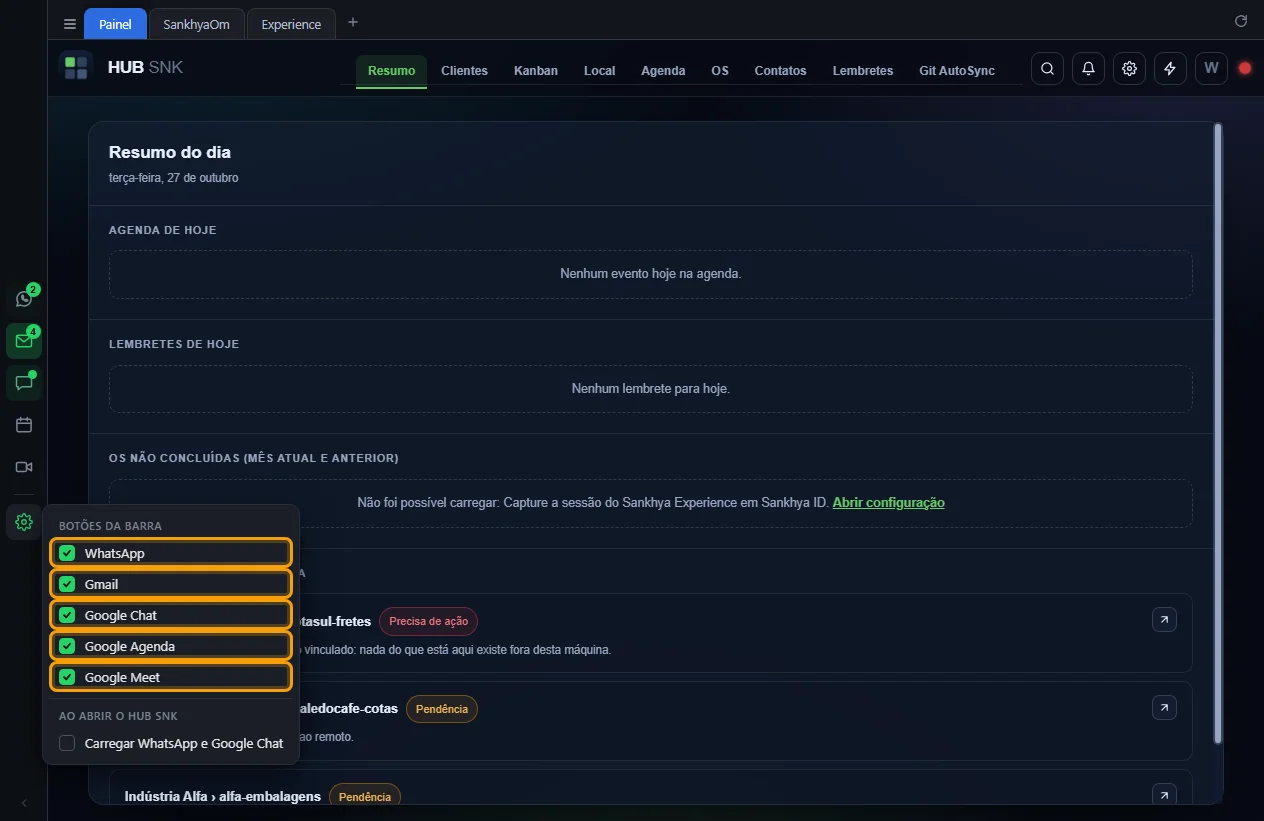
Task: Click the lightning bolt quick actions icon
Action: (1170, 69)
